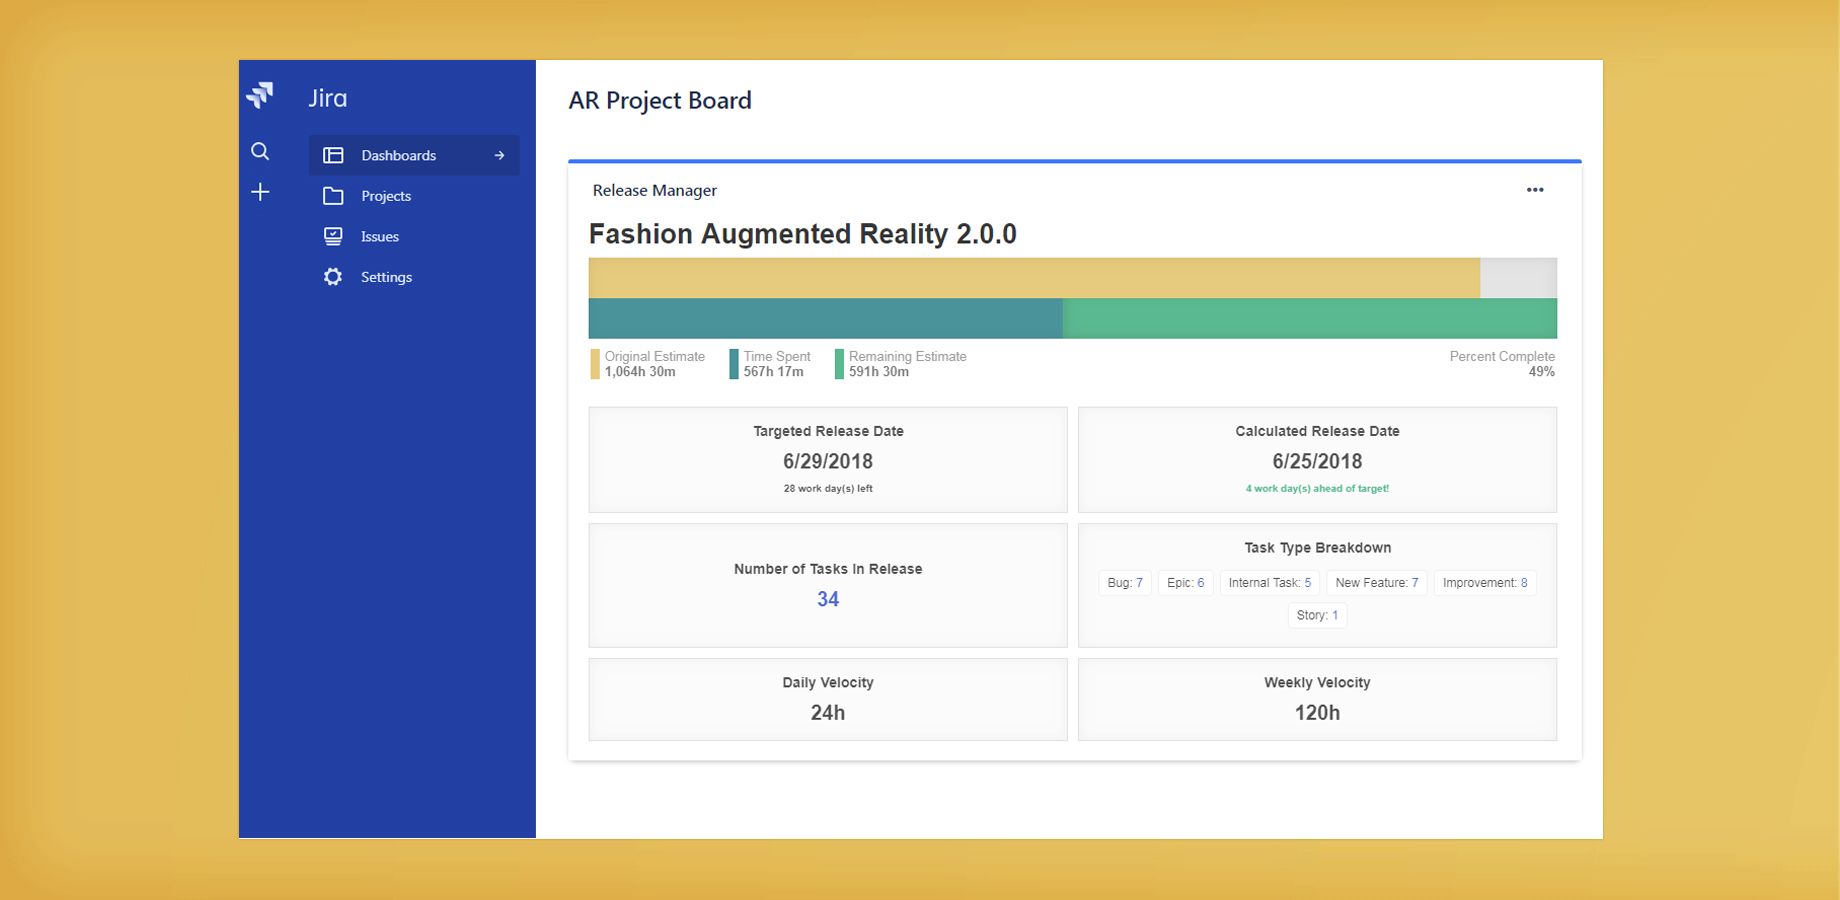Click the Settings gear icon
The height and width of the screenshot is (900, 1840).
point(333,277)
